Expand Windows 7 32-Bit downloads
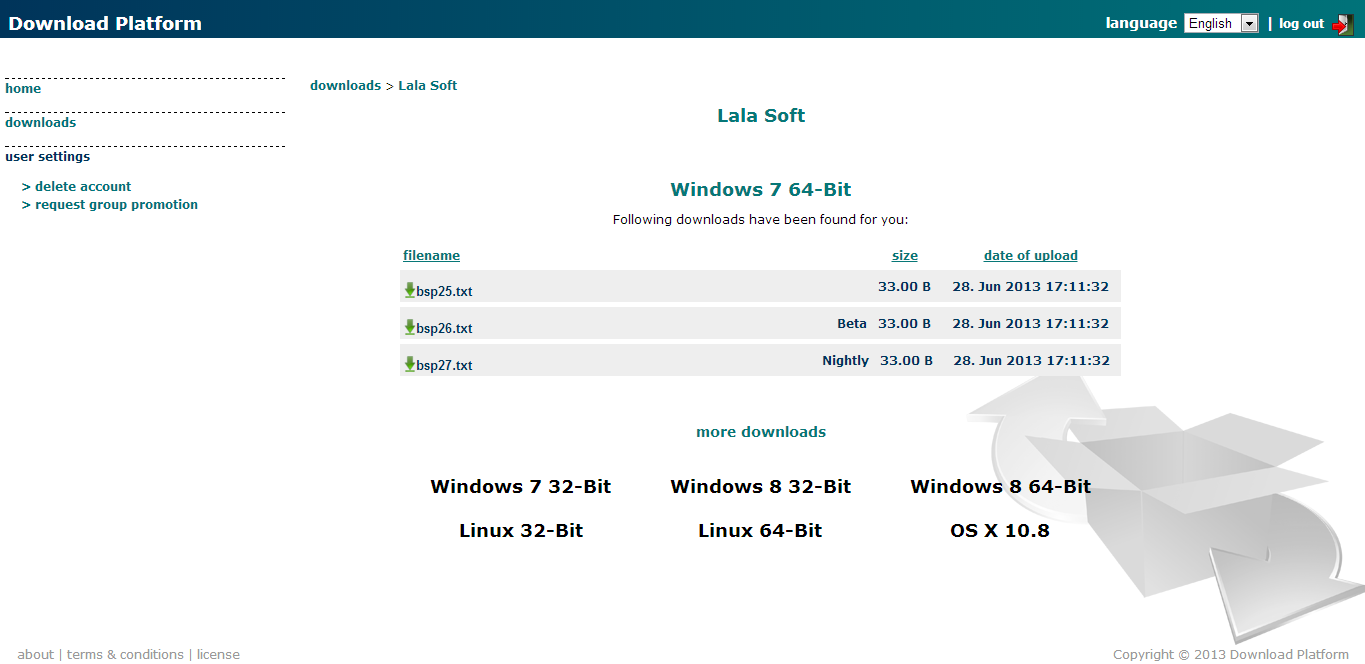Image resolution: width=1365 pixels, height=664 pixels. (x=520, y=486)
